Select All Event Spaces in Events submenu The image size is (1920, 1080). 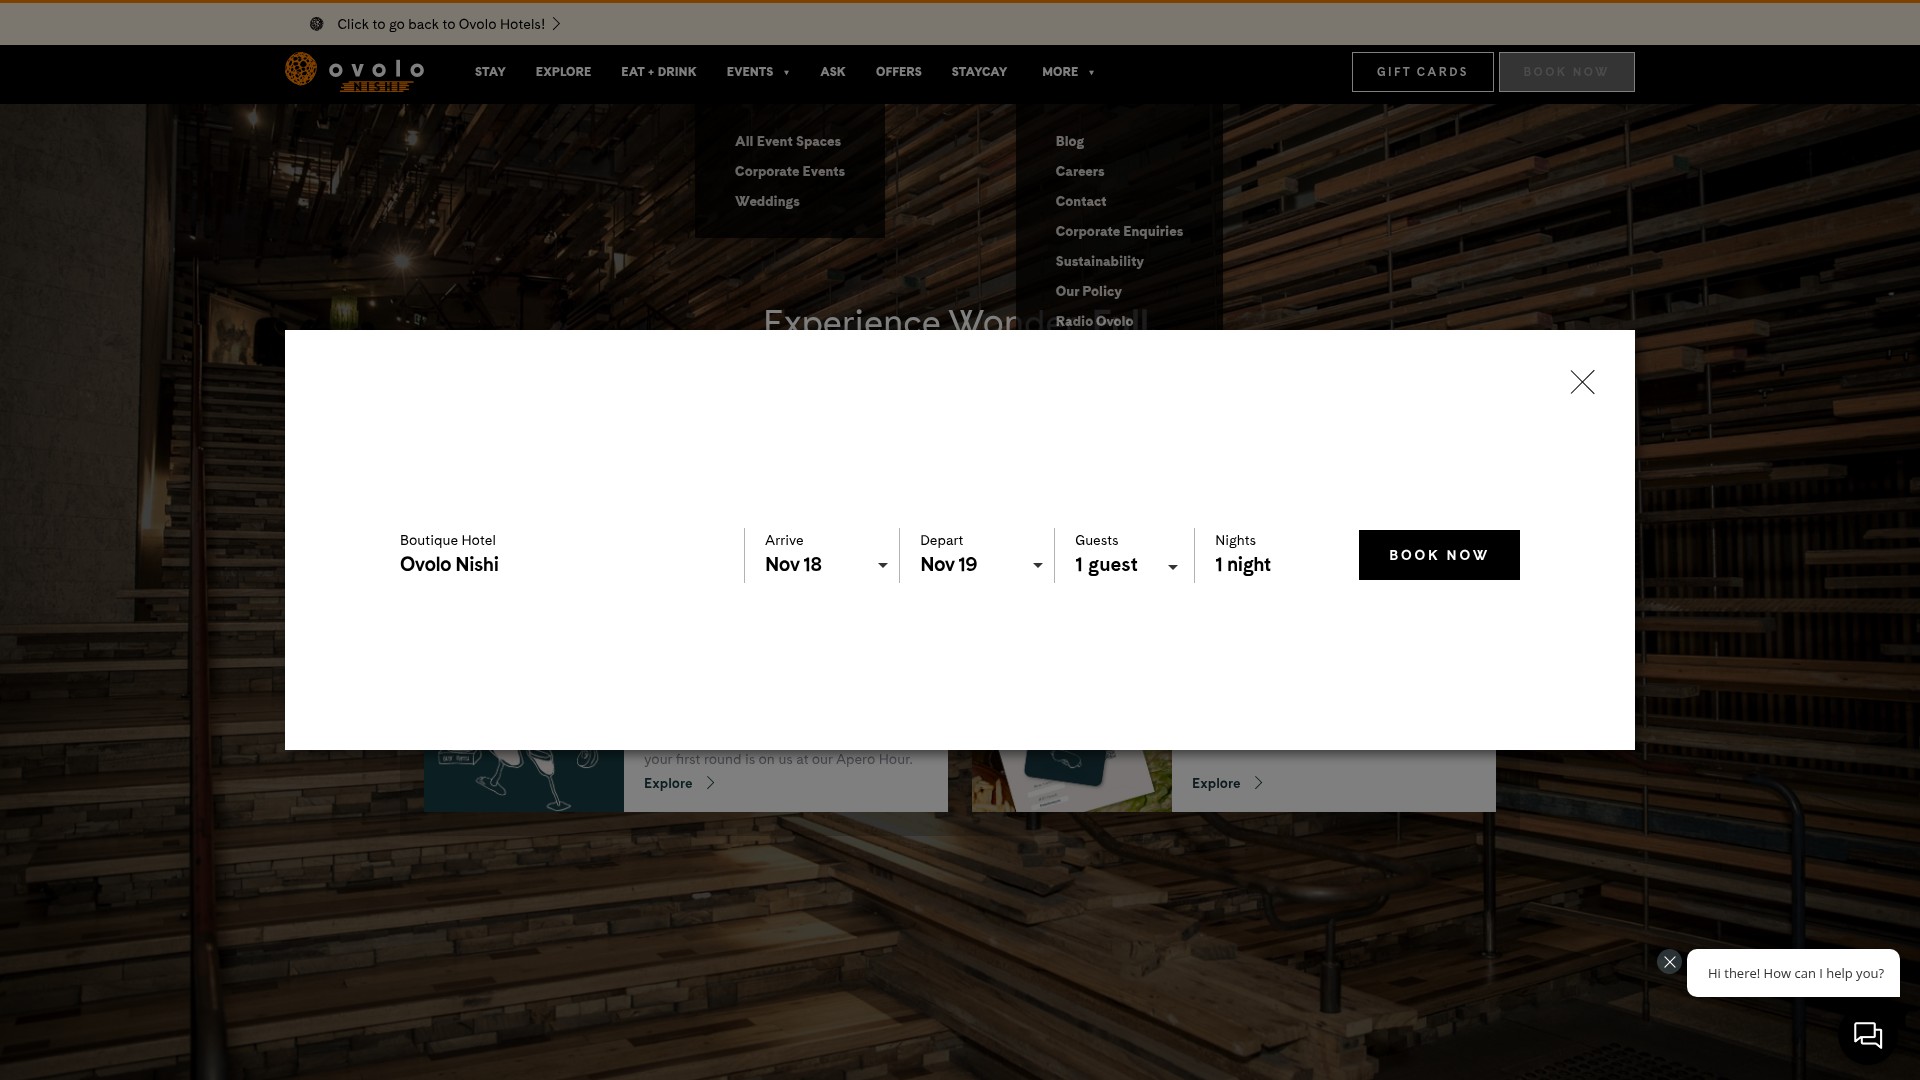(788, 141)
